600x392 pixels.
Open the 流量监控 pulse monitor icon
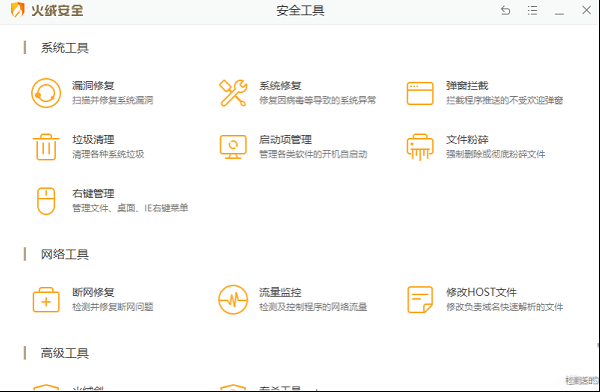233,300
